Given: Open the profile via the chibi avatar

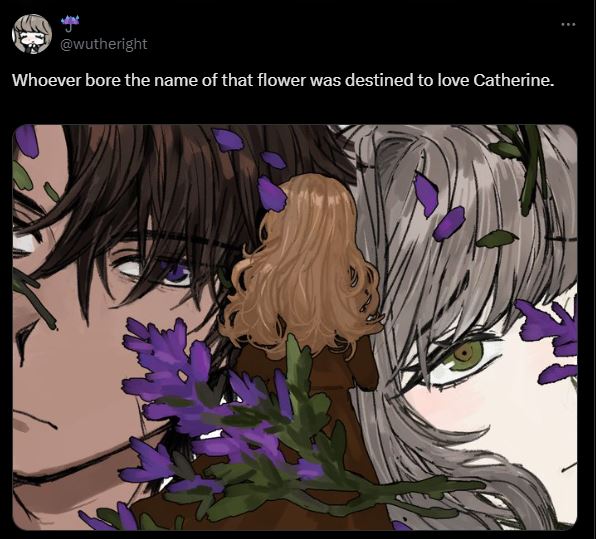Looking at the screenshot, I should pyautogui.click(x=32, y=34).
